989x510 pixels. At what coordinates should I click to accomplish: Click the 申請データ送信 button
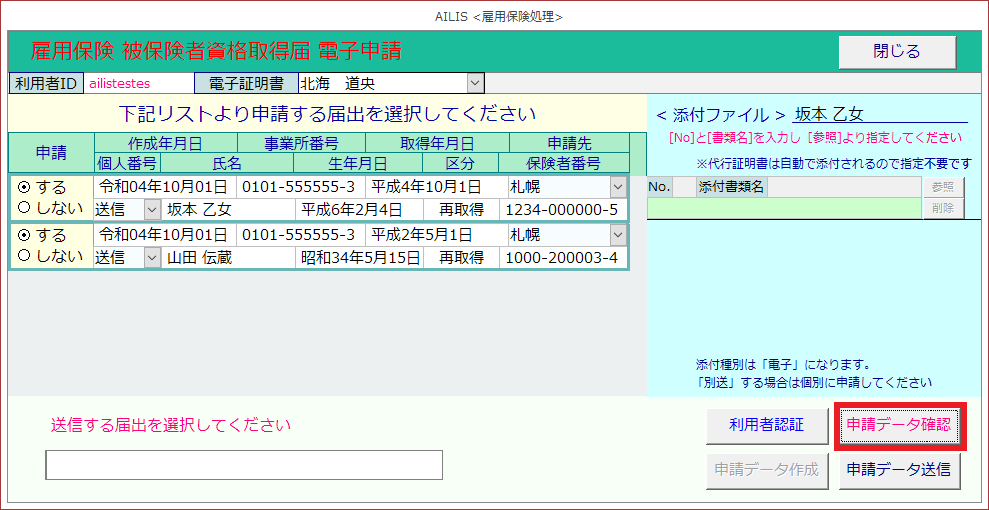point(899,469)
